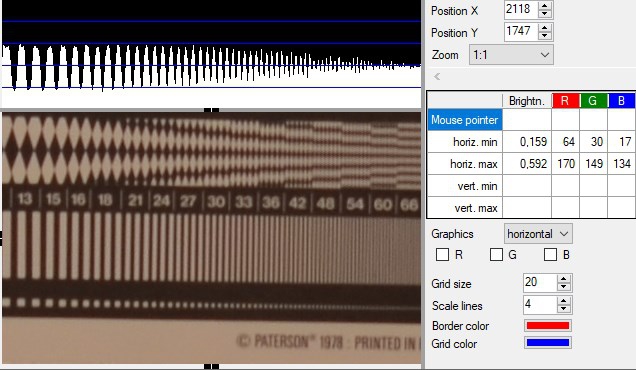Decrease the Position X value
The width and height of the screenshot is (636, 370).
[545, 13]
